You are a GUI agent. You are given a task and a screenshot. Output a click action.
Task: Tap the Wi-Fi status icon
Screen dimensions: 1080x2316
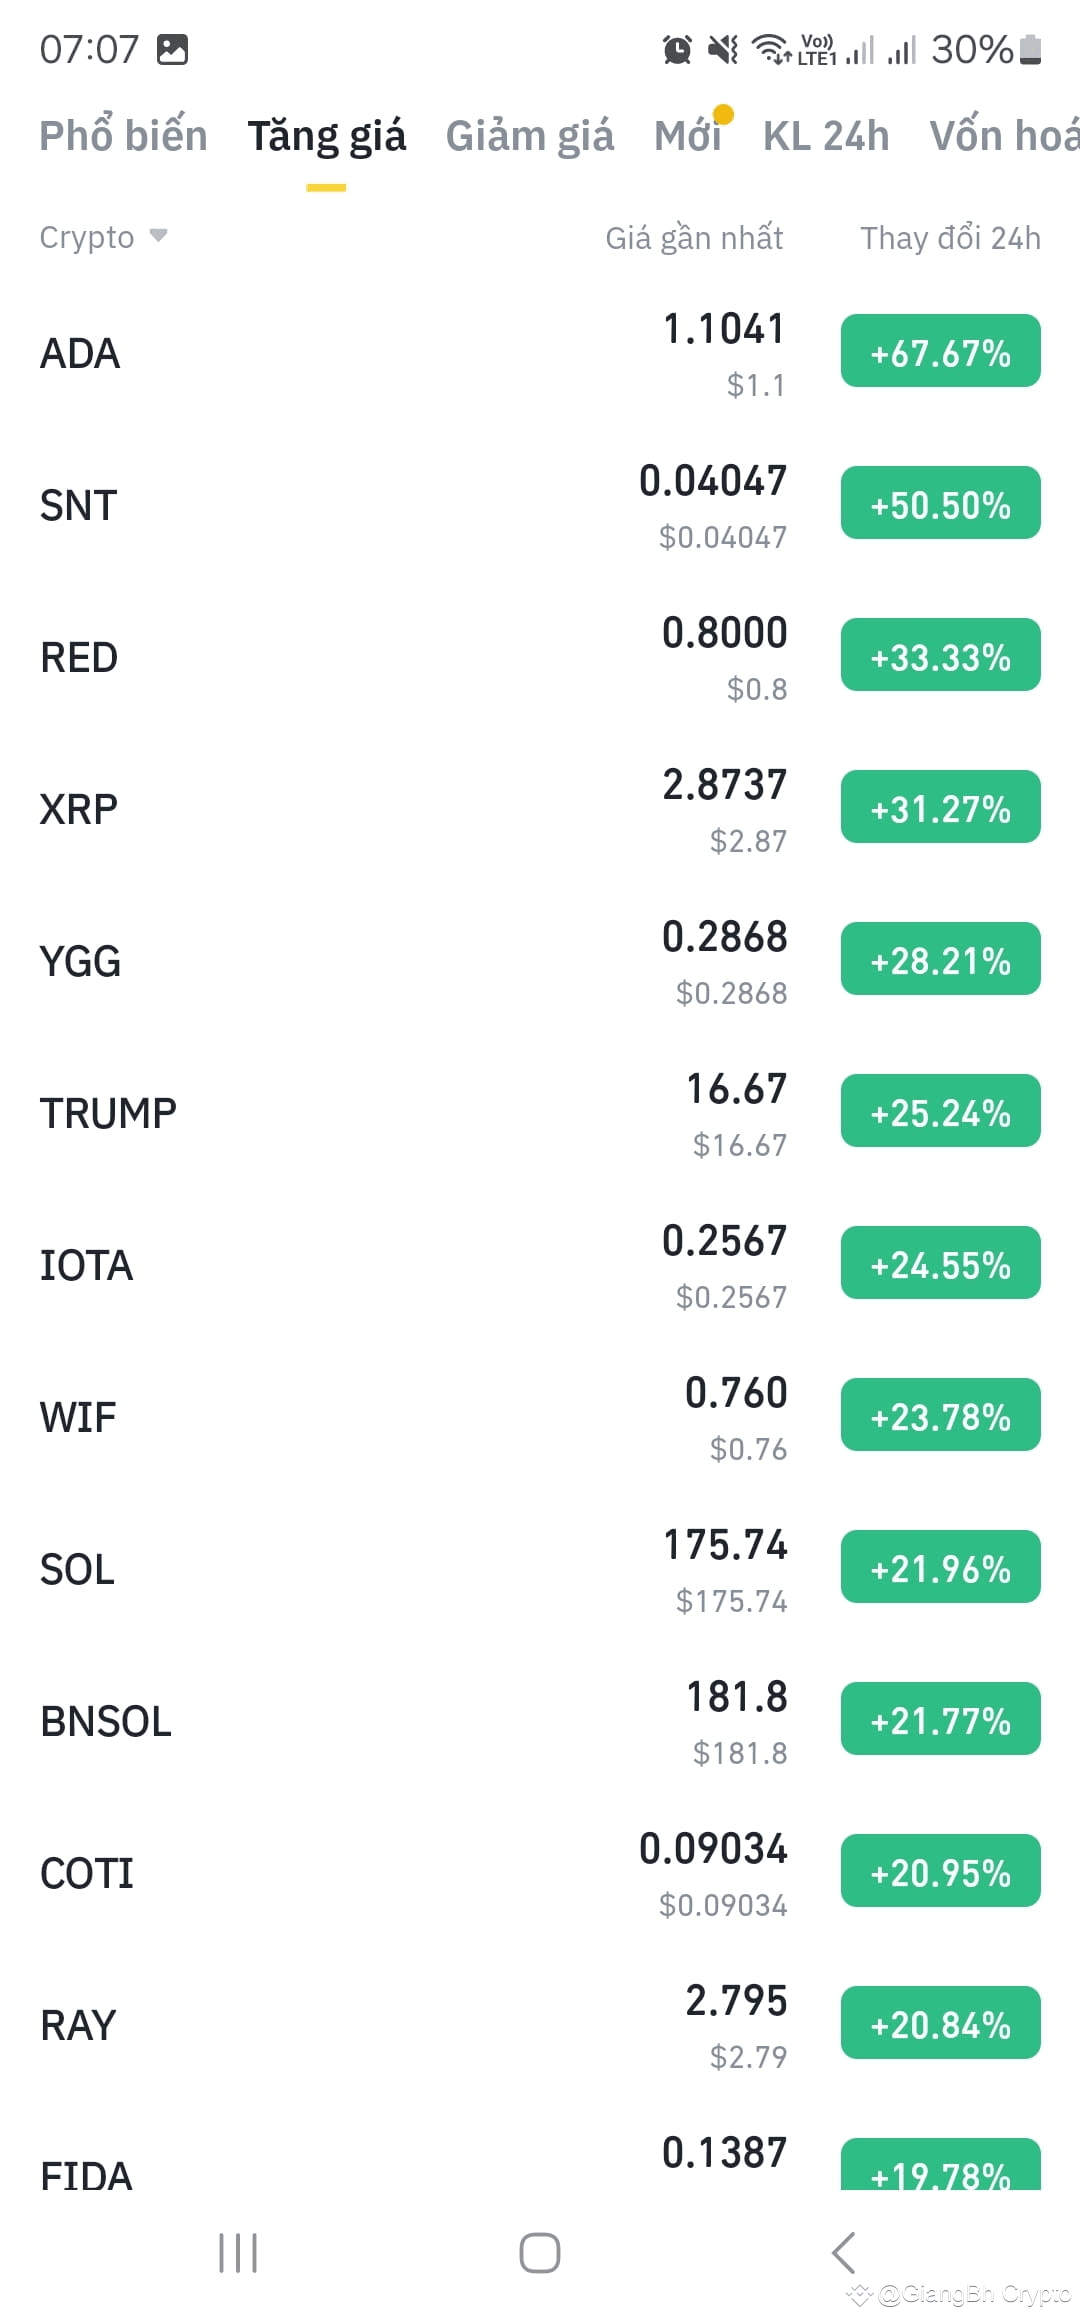(x=771, y=49)
